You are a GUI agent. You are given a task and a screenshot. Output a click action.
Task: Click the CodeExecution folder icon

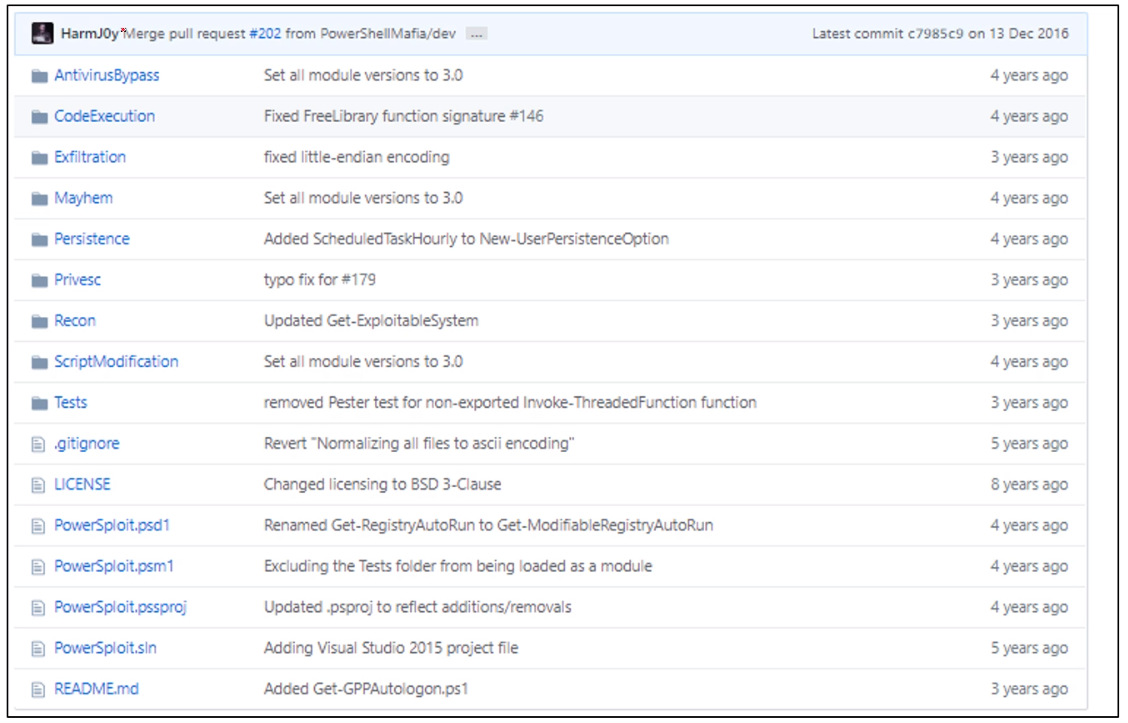pos(40,117)
